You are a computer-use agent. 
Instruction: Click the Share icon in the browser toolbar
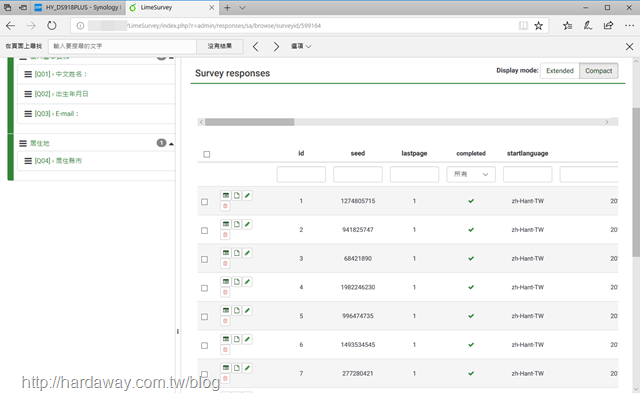coord(609,26)
